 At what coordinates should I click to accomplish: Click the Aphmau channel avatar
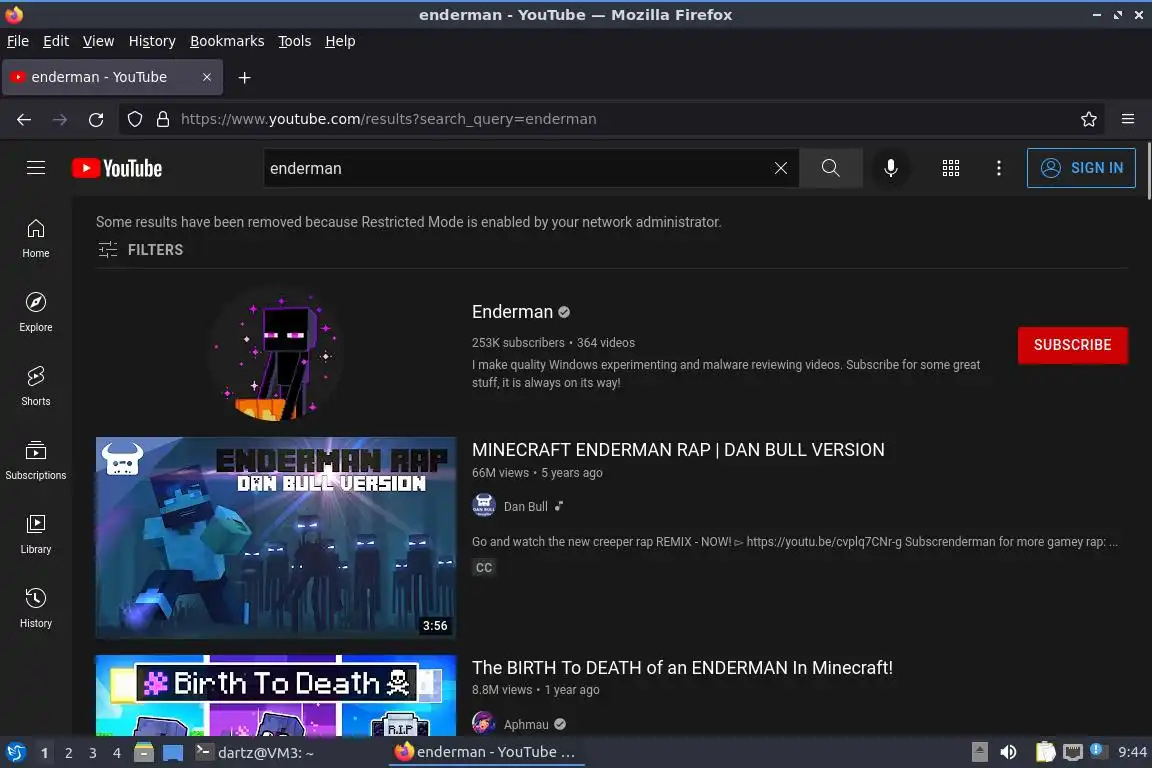tap(483, 724)
